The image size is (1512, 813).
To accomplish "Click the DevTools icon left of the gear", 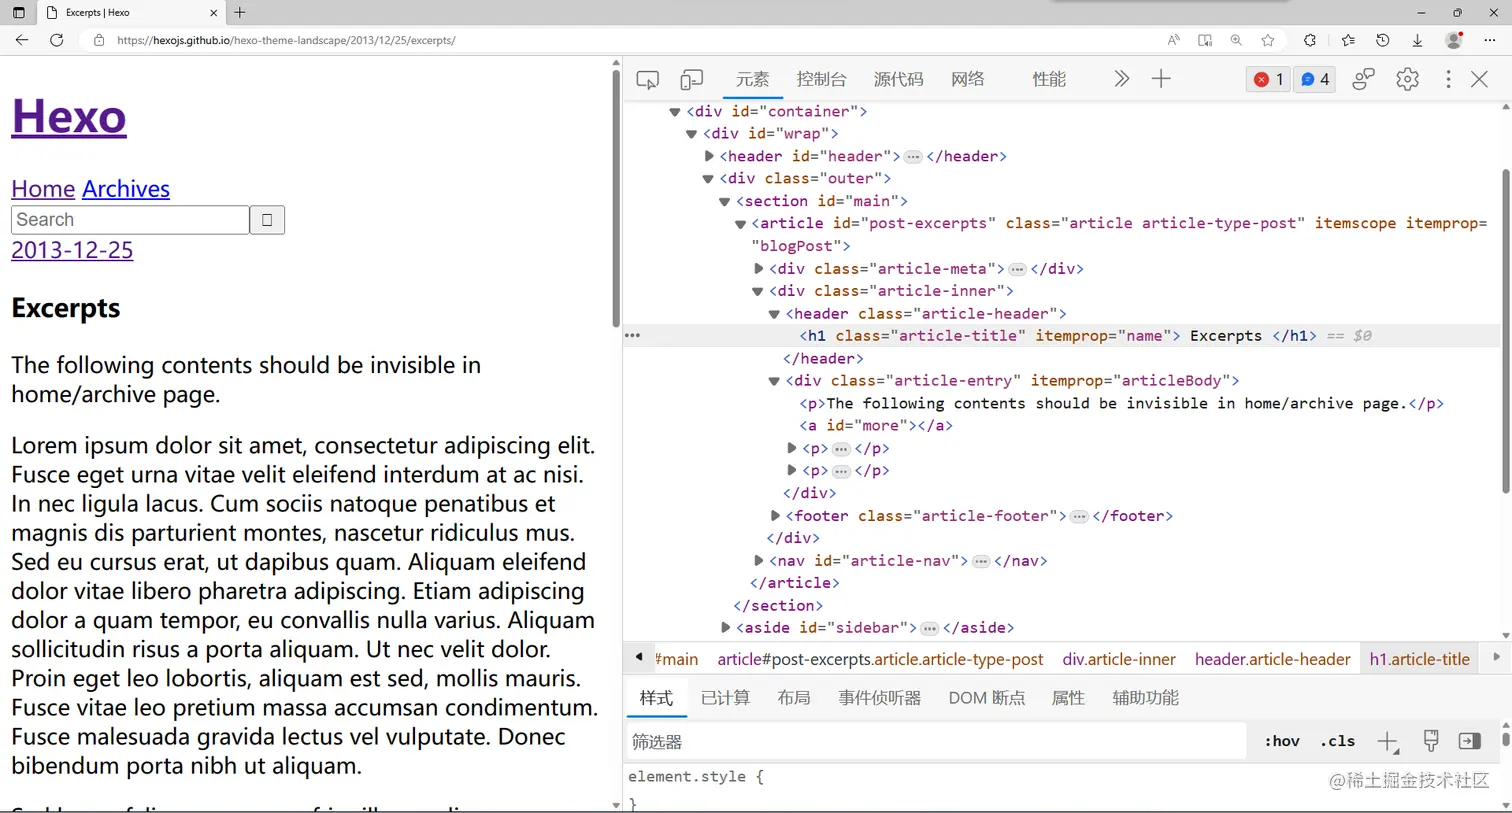I will click(1363, 79).
